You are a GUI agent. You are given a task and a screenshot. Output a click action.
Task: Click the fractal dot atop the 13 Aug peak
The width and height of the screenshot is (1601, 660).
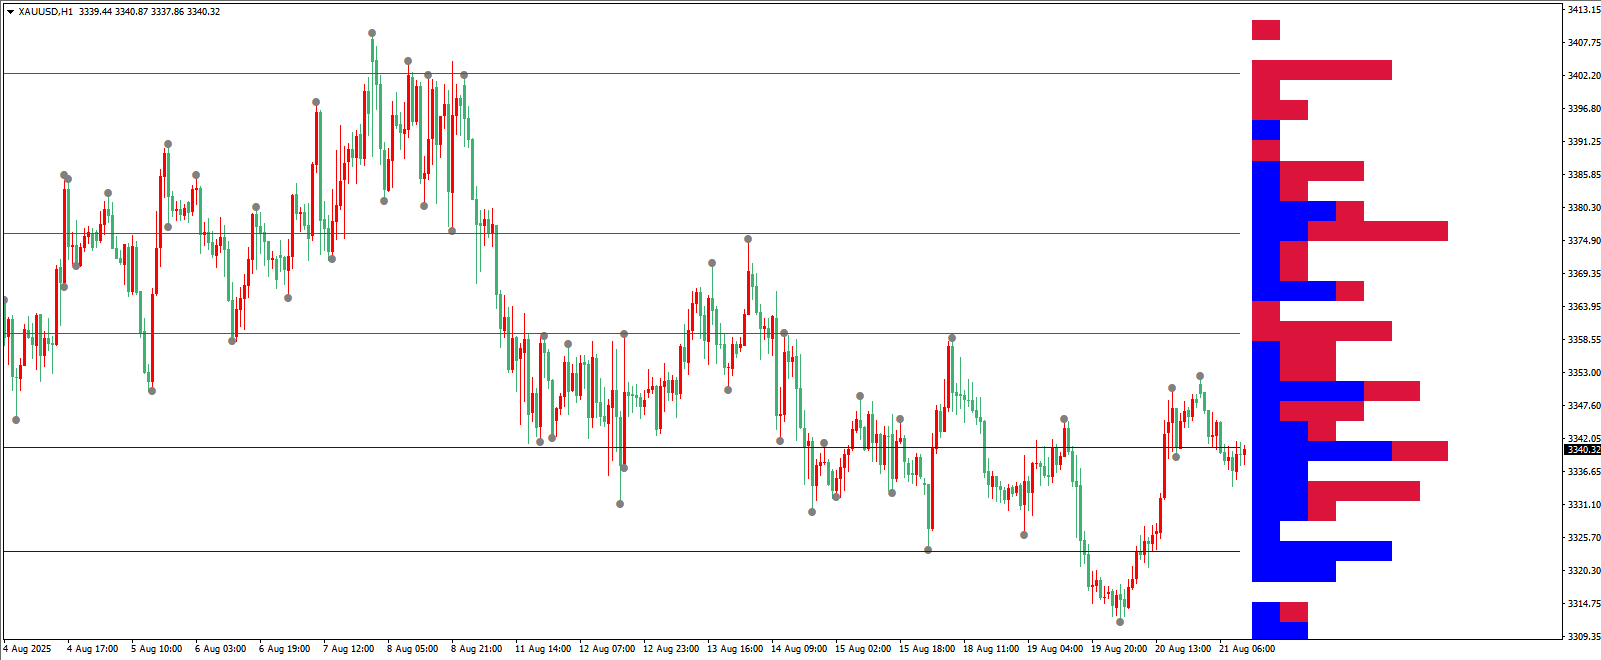pyautogui.click(x=748, y=239)
